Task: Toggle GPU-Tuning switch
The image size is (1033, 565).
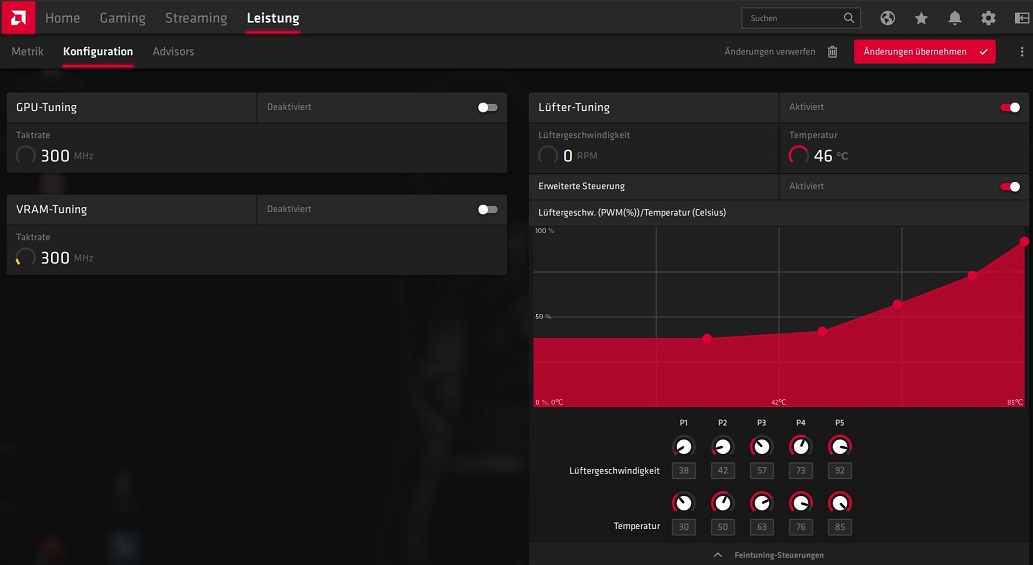Action: pyautogui.click(x=488, y=107)
